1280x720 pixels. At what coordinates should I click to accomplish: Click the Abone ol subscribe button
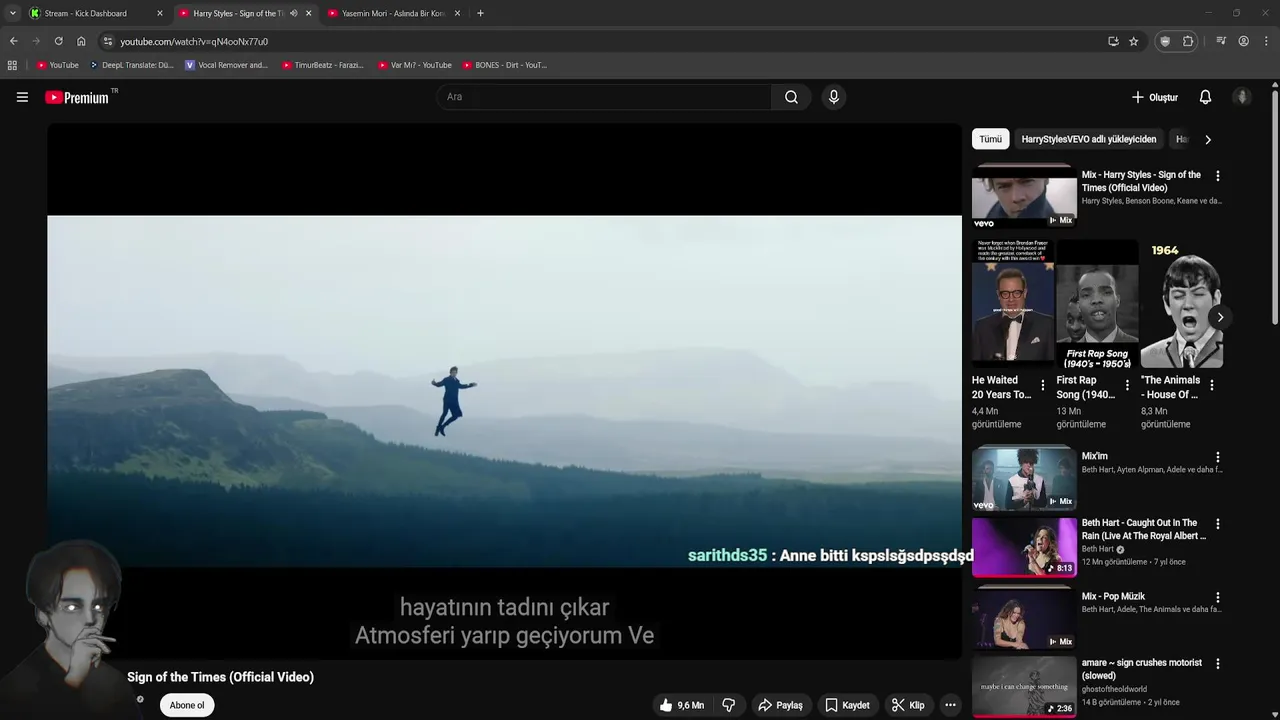pyautogui.click(x=187, y=705)
